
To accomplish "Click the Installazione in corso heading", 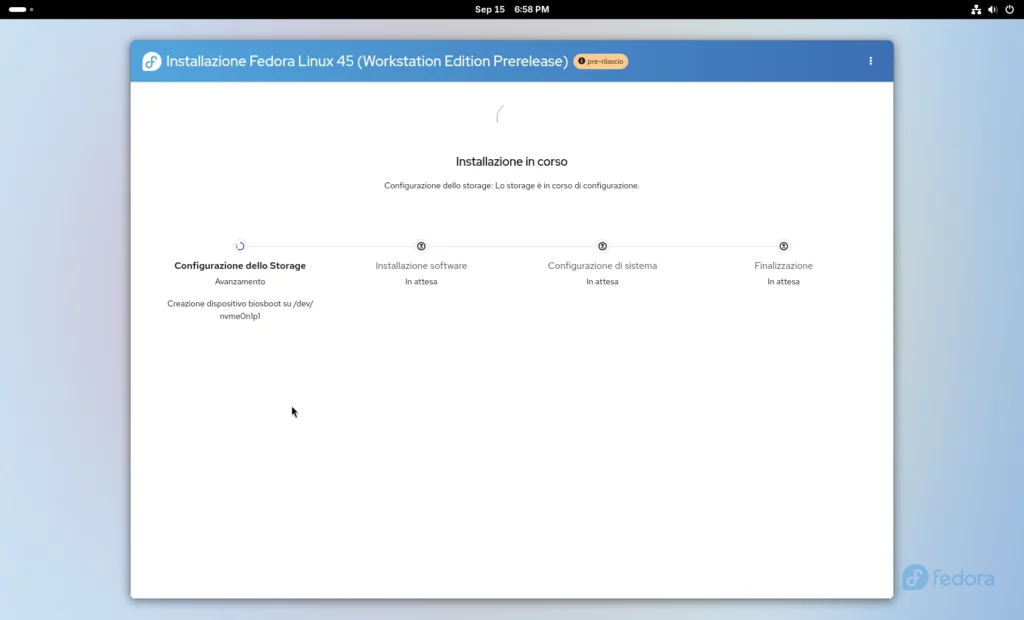I will click(511, 161).
